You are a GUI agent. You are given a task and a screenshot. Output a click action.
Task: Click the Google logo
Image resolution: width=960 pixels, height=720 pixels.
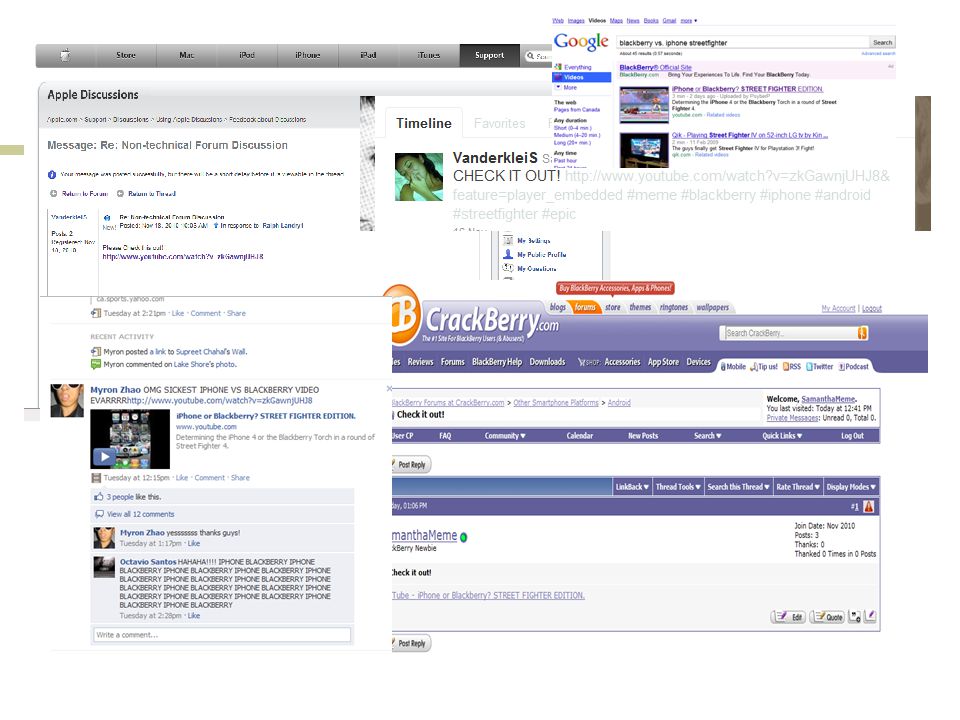581,42
